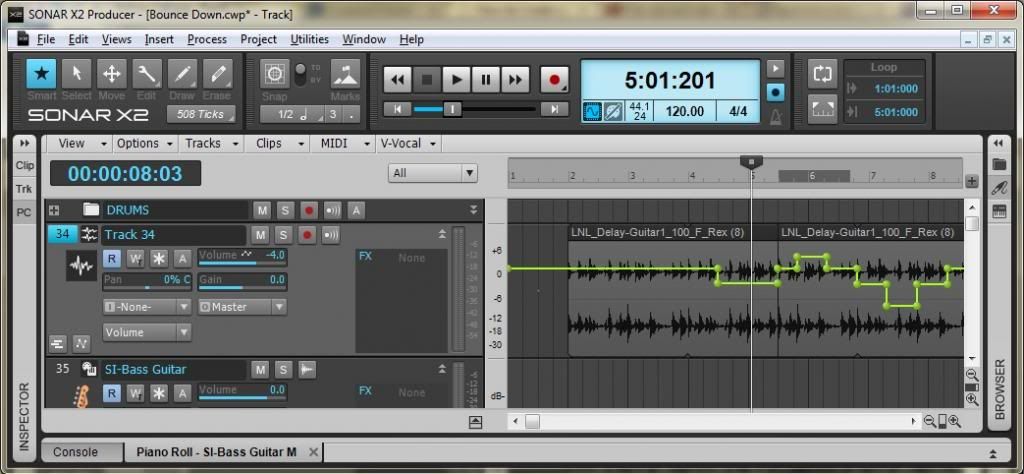Click the 508 Ticks nudge button
The image size is (1024, 474).
click(200, 114)
